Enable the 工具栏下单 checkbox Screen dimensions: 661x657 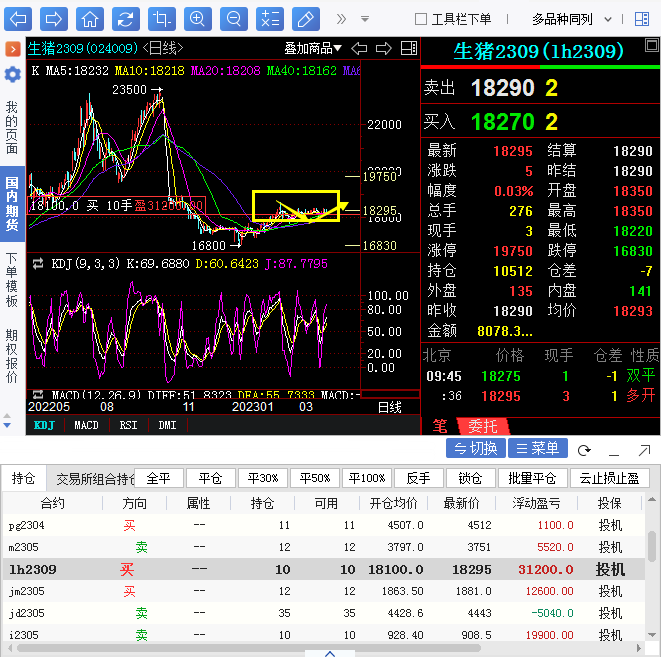[x=421, y=19]
